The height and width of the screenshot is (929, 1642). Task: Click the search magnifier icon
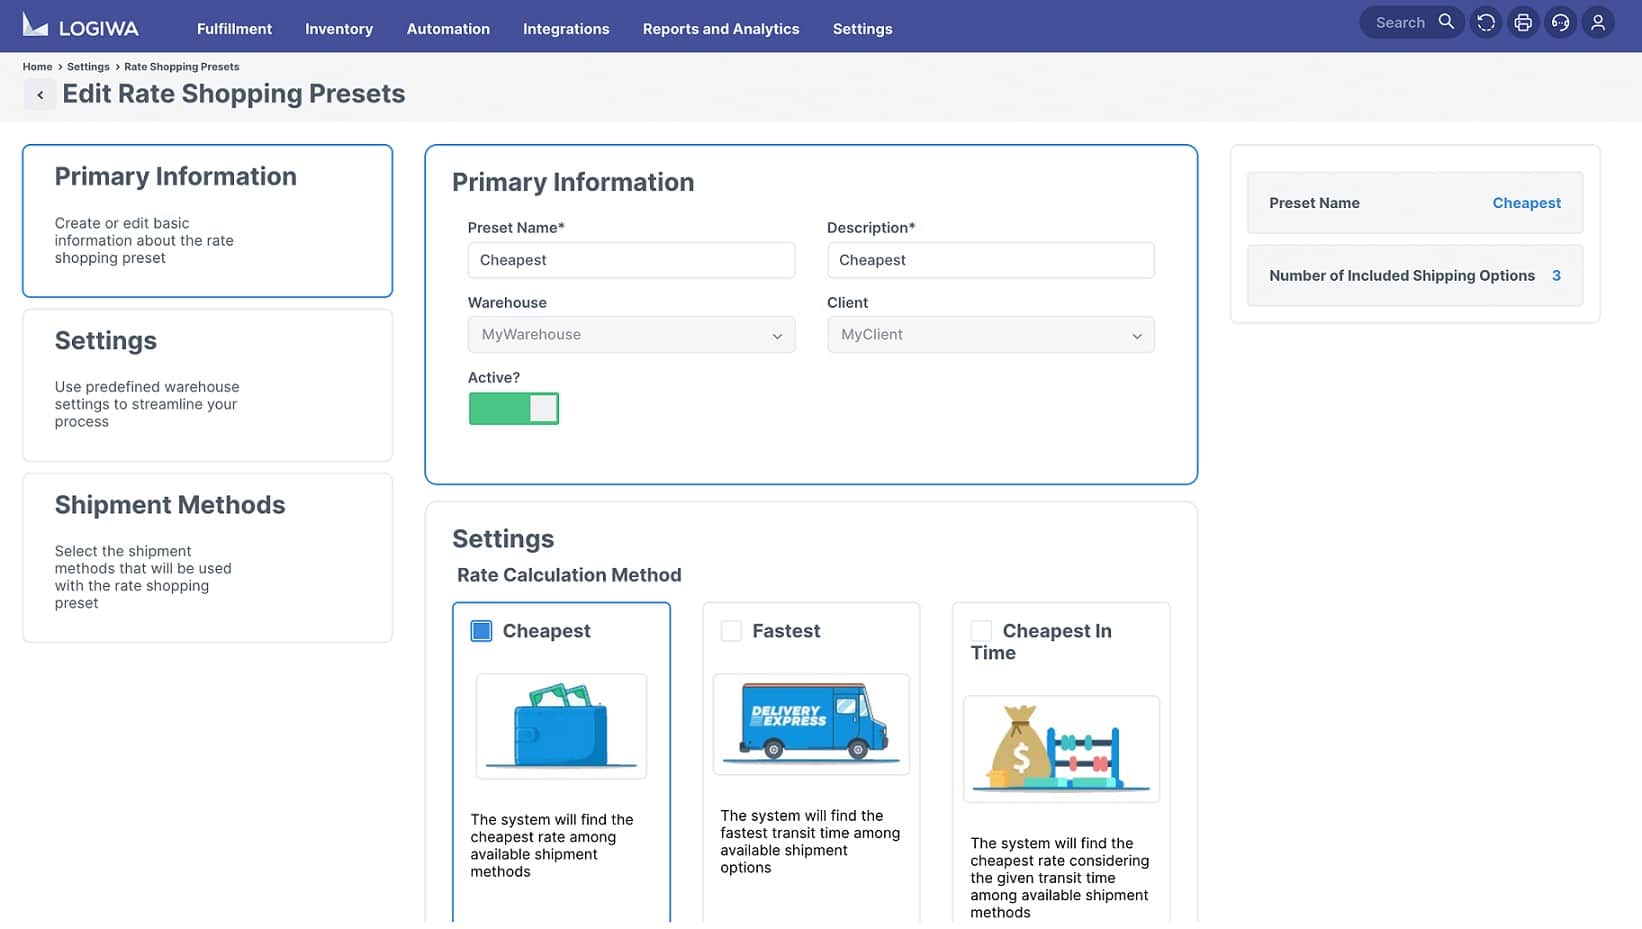(x=1446, y=22)
